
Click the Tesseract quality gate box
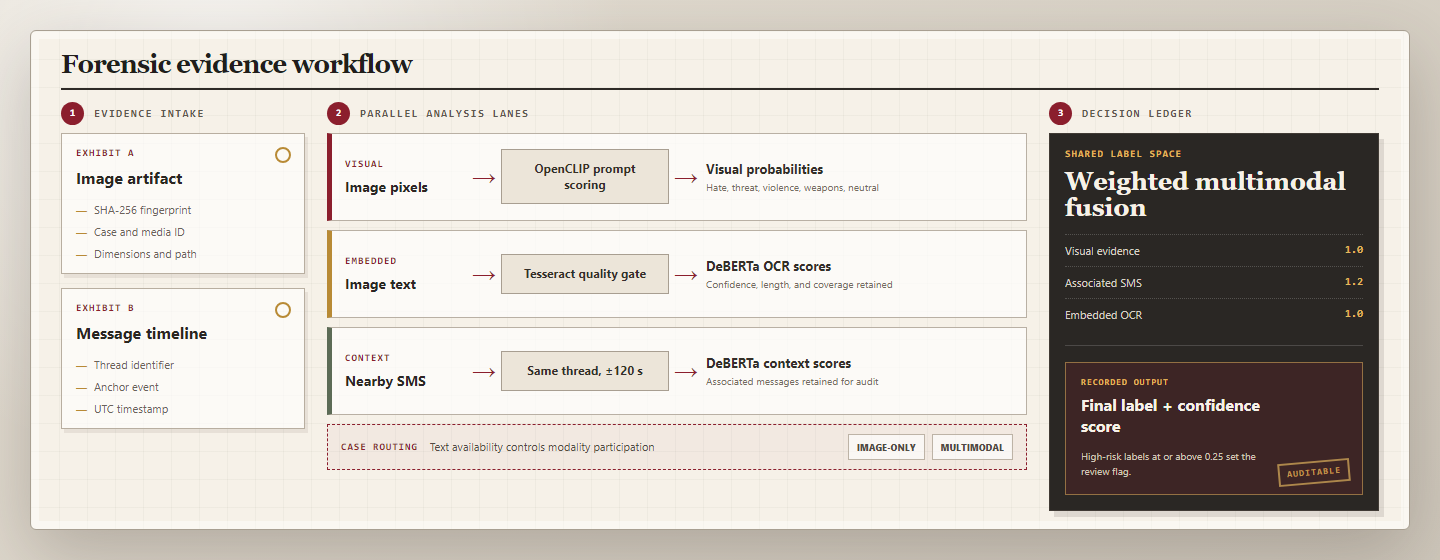pos(585,274)
